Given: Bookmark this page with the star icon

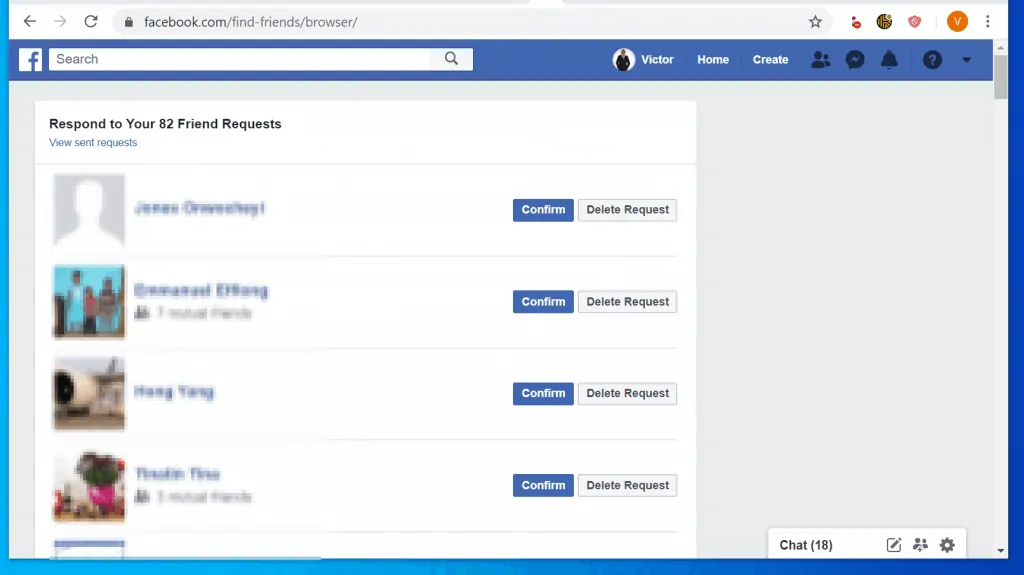Looking at the screenshot, I should pos(815,22).
